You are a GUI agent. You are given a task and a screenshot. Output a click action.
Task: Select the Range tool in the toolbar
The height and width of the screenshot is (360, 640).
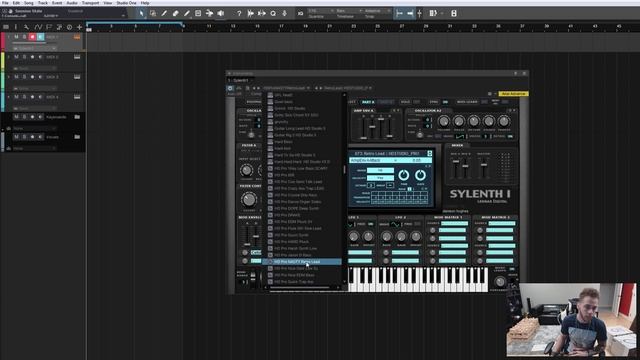[x=153, y=13]
